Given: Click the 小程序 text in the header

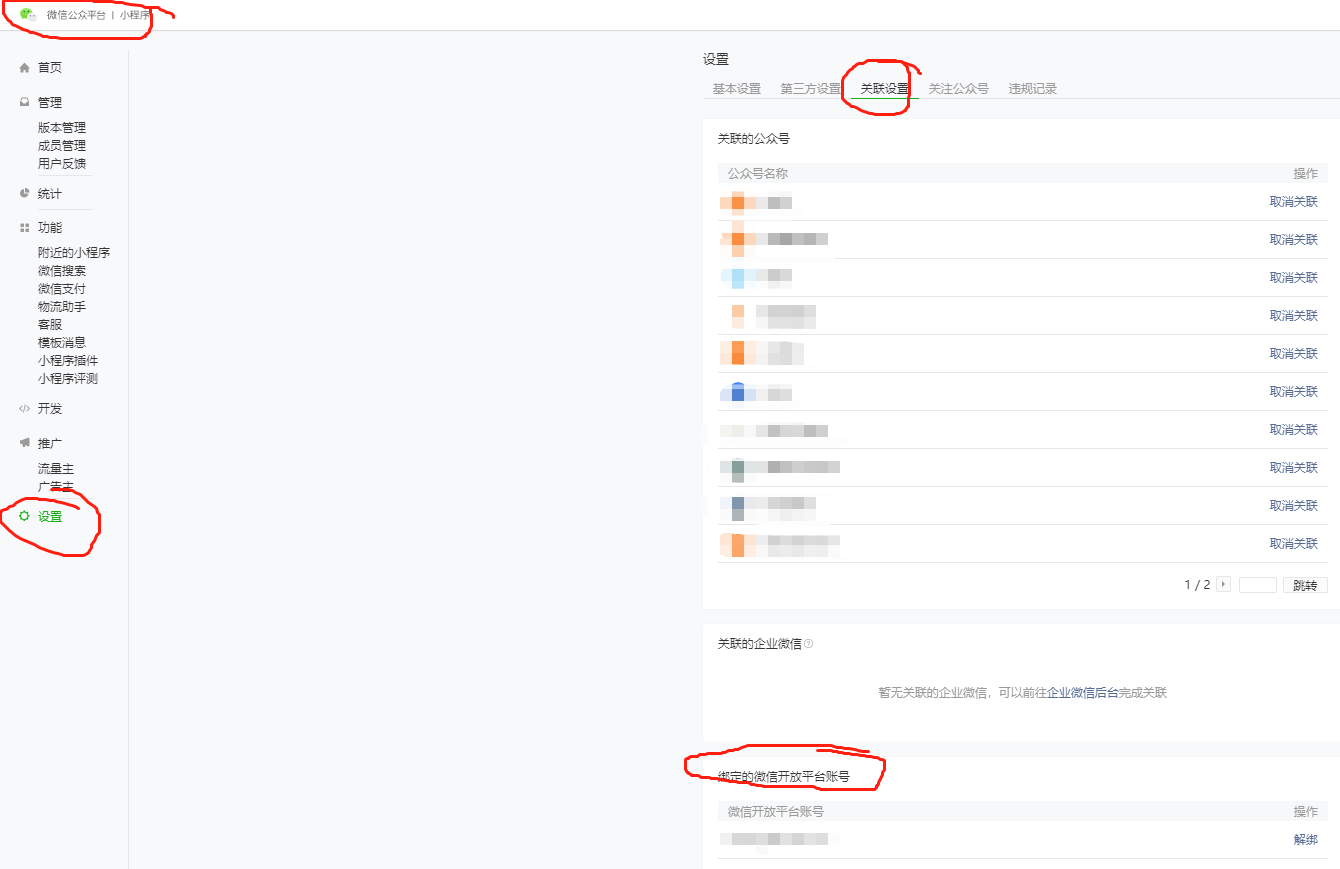Looking at the screenshot, I should click(135, 15).
